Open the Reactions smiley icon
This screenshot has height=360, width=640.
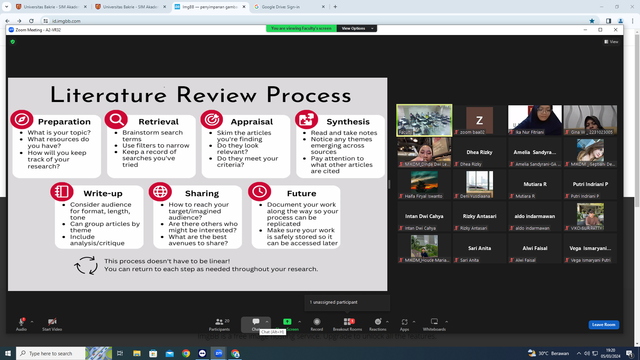tap(378, 322)
